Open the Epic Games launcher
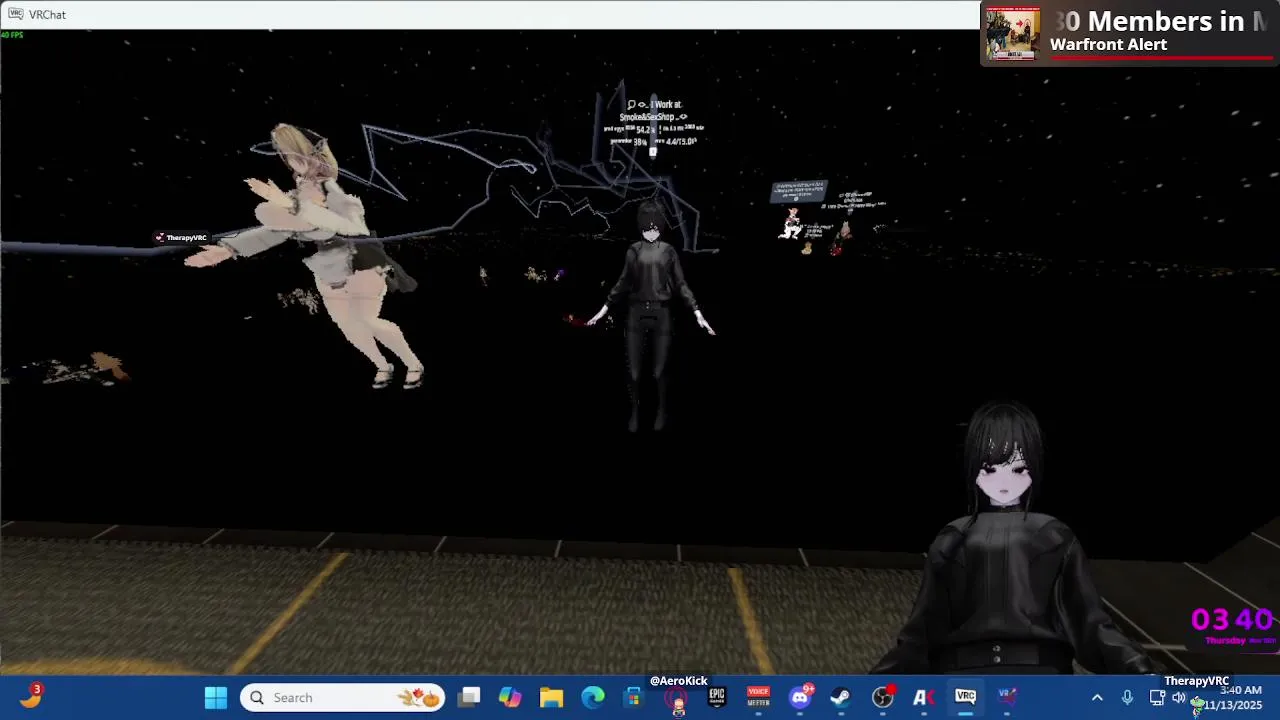Viewport: 1280px width, 720px height. point(717,697)
